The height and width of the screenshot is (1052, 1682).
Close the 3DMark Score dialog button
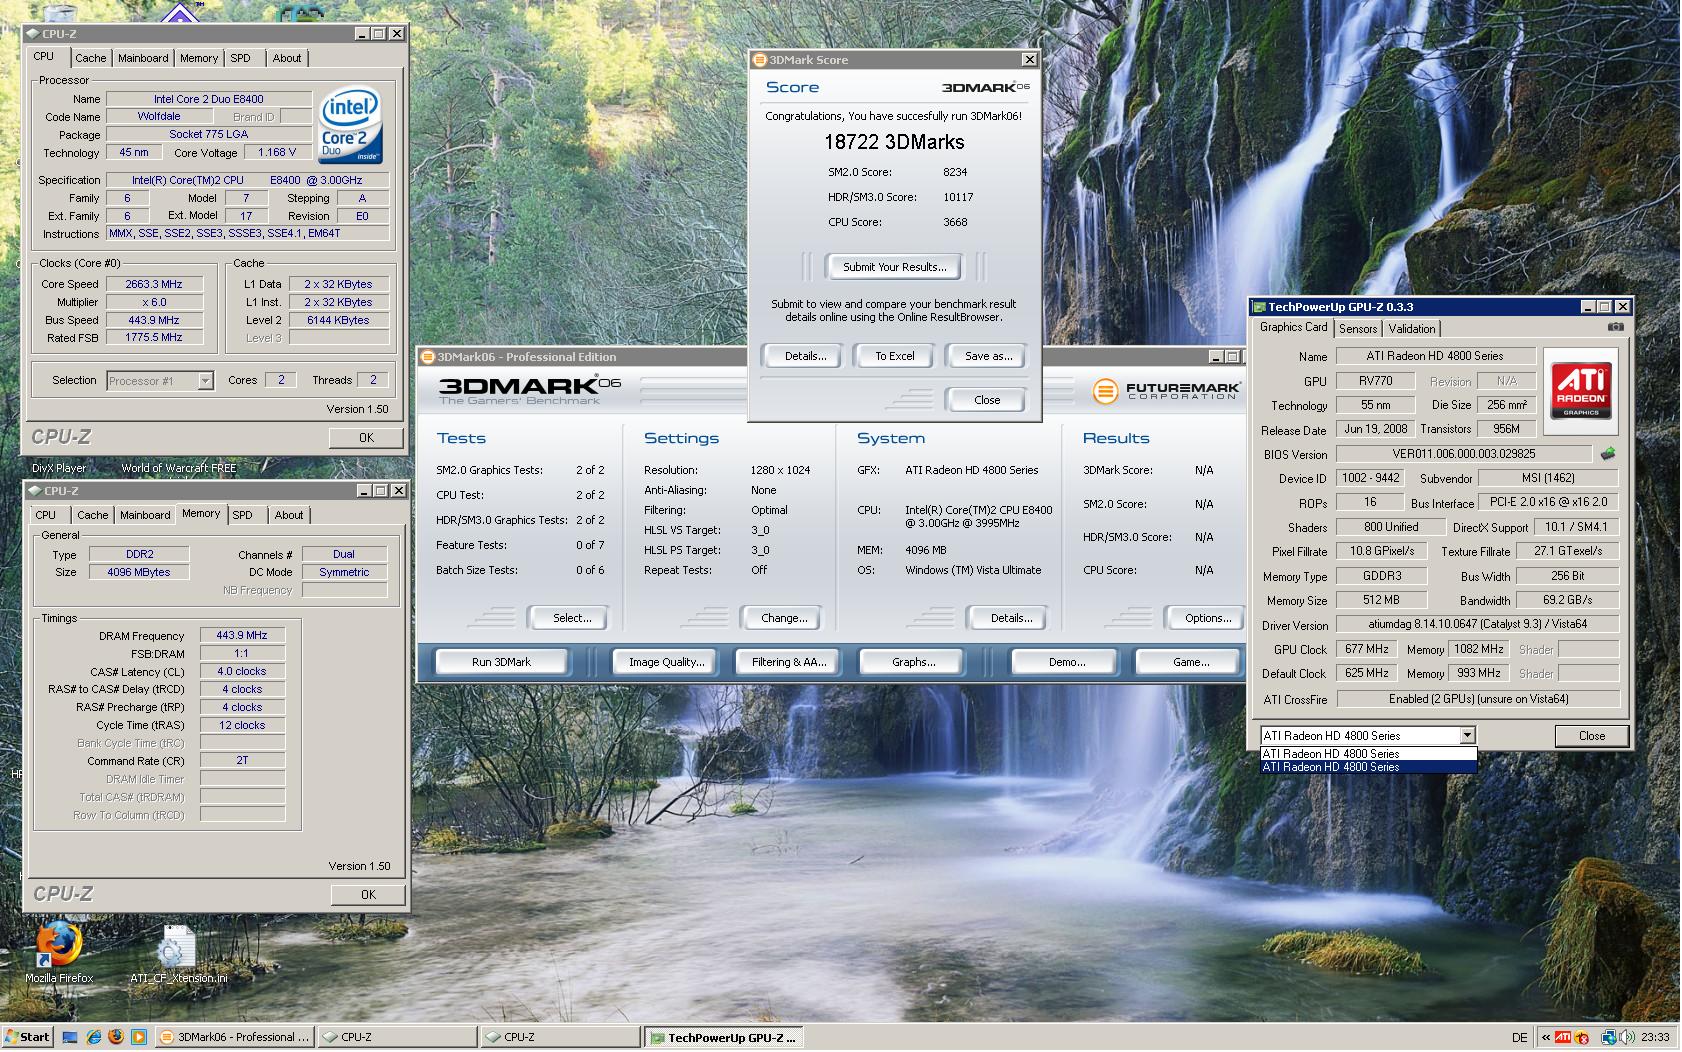tap(986, 400)
